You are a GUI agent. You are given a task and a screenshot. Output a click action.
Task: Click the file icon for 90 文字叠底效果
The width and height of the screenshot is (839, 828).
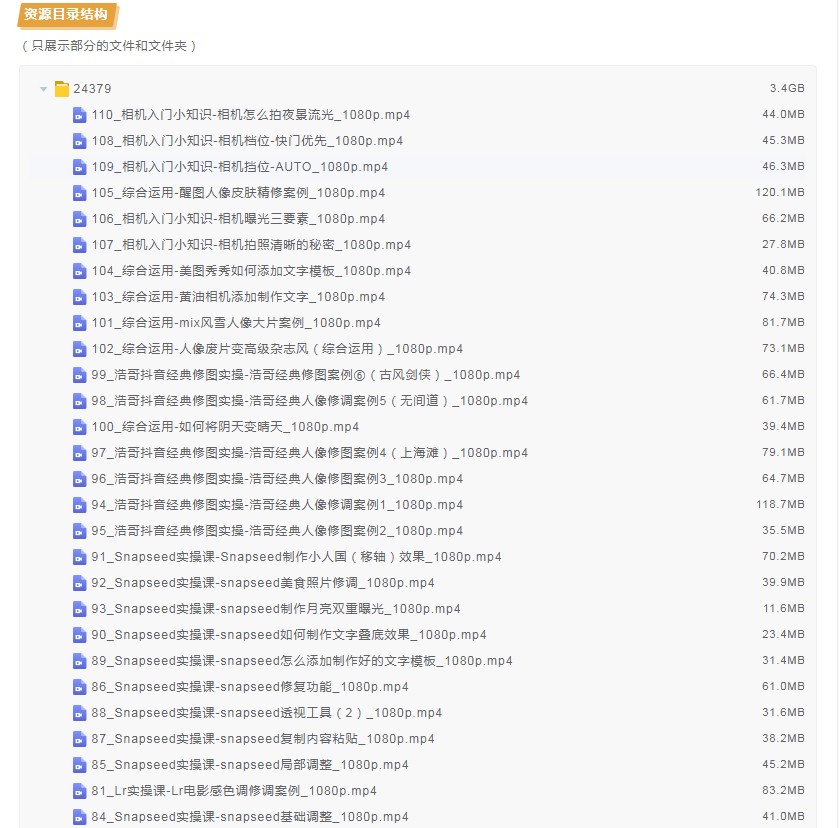pyautogui.click(x=79, y=635)
